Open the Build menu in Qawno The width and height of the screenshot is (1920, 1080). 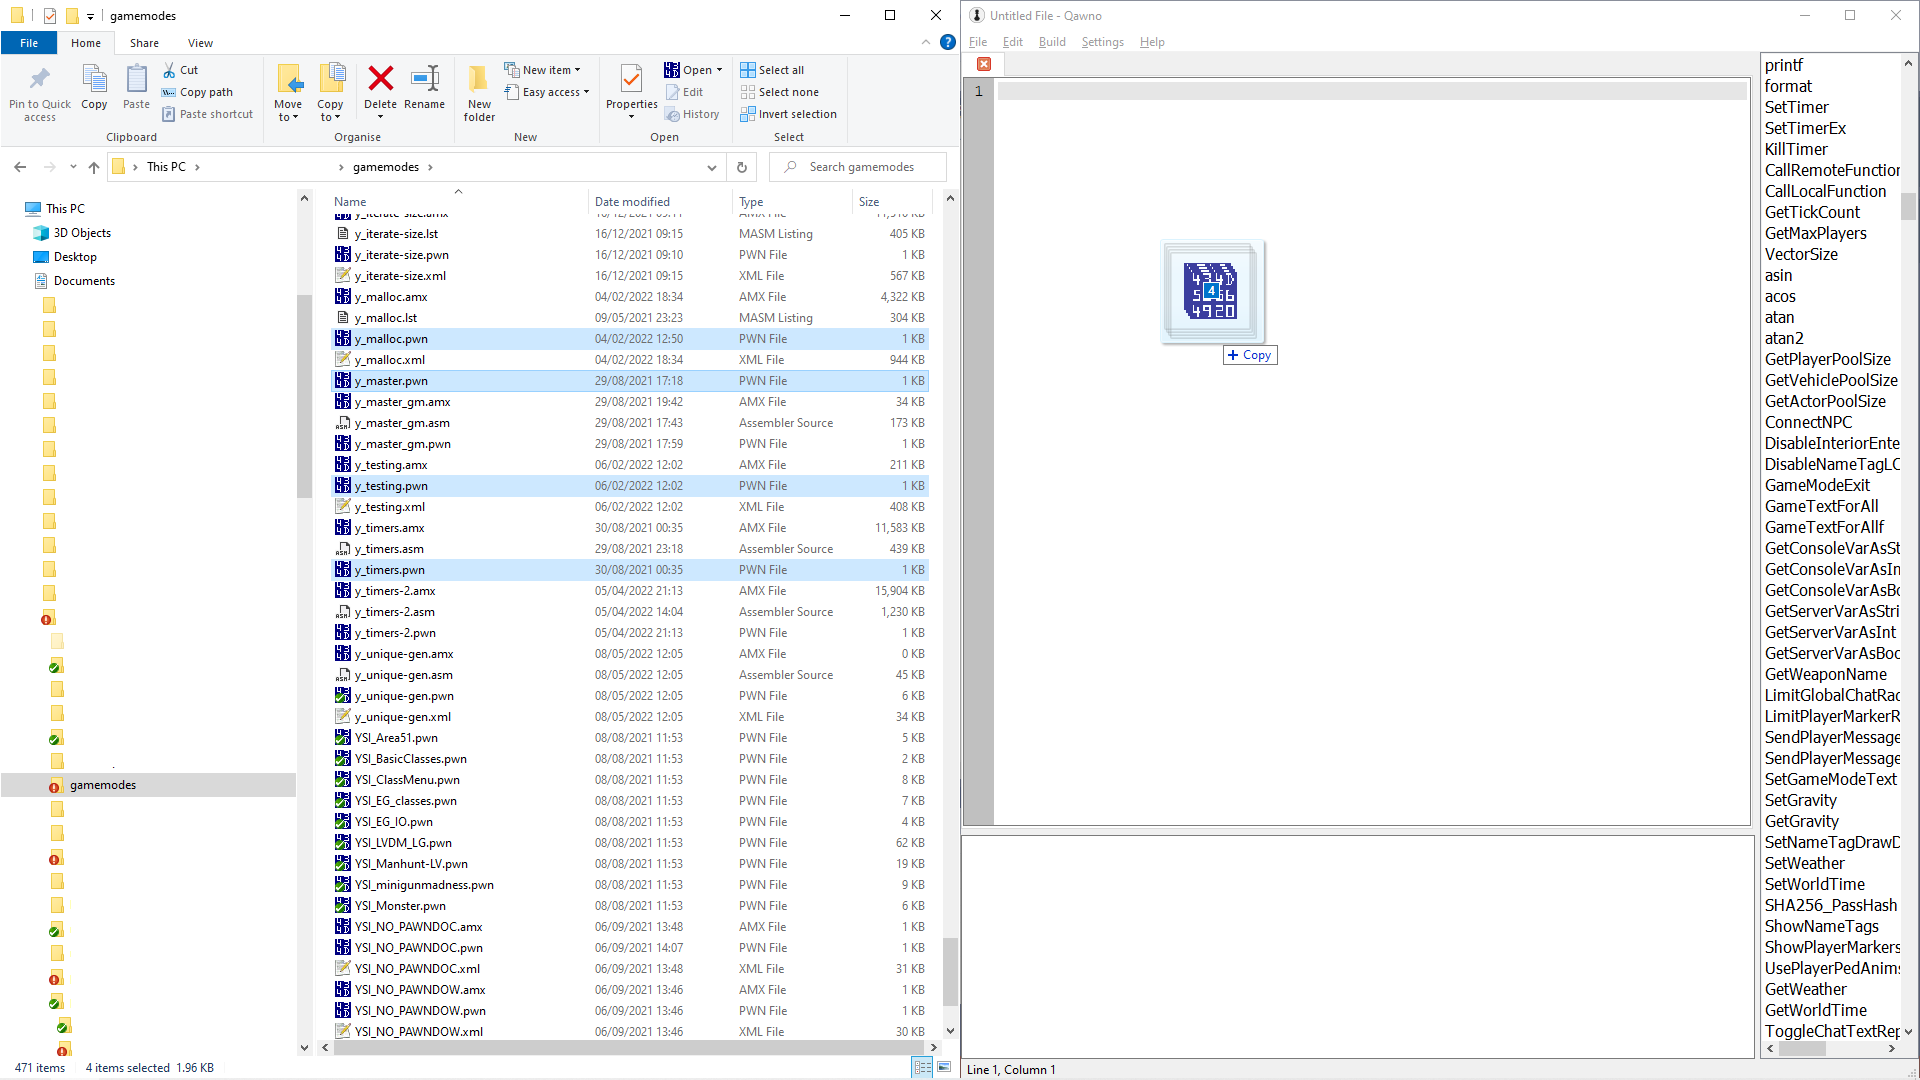point(1052,42)
